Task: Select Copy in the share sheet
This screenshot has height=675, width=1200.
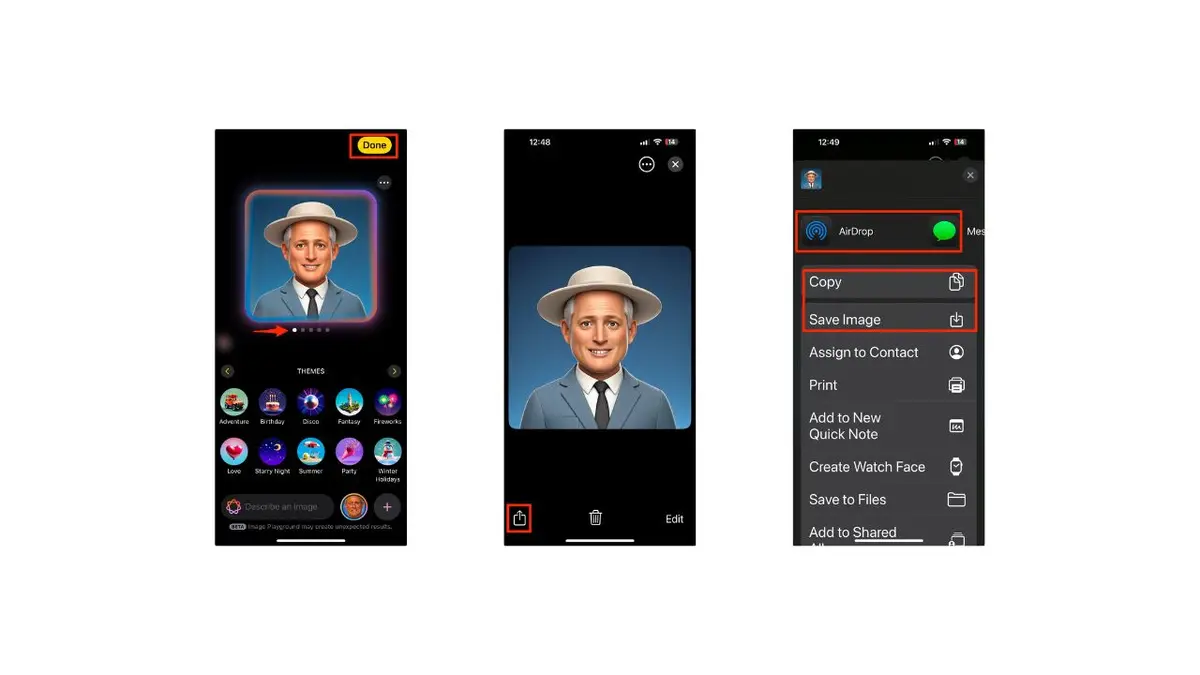Action: pyautogui.click(x=889, y=282)
